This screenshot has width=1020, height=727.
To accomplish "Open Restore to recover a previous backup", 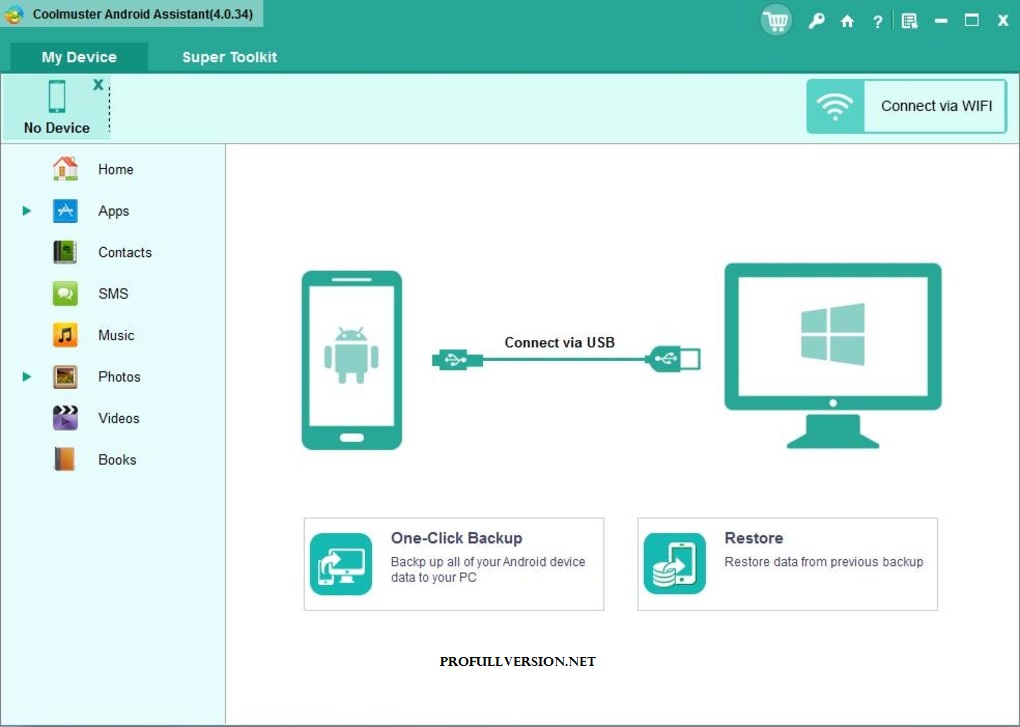I will tap(786, 563).
